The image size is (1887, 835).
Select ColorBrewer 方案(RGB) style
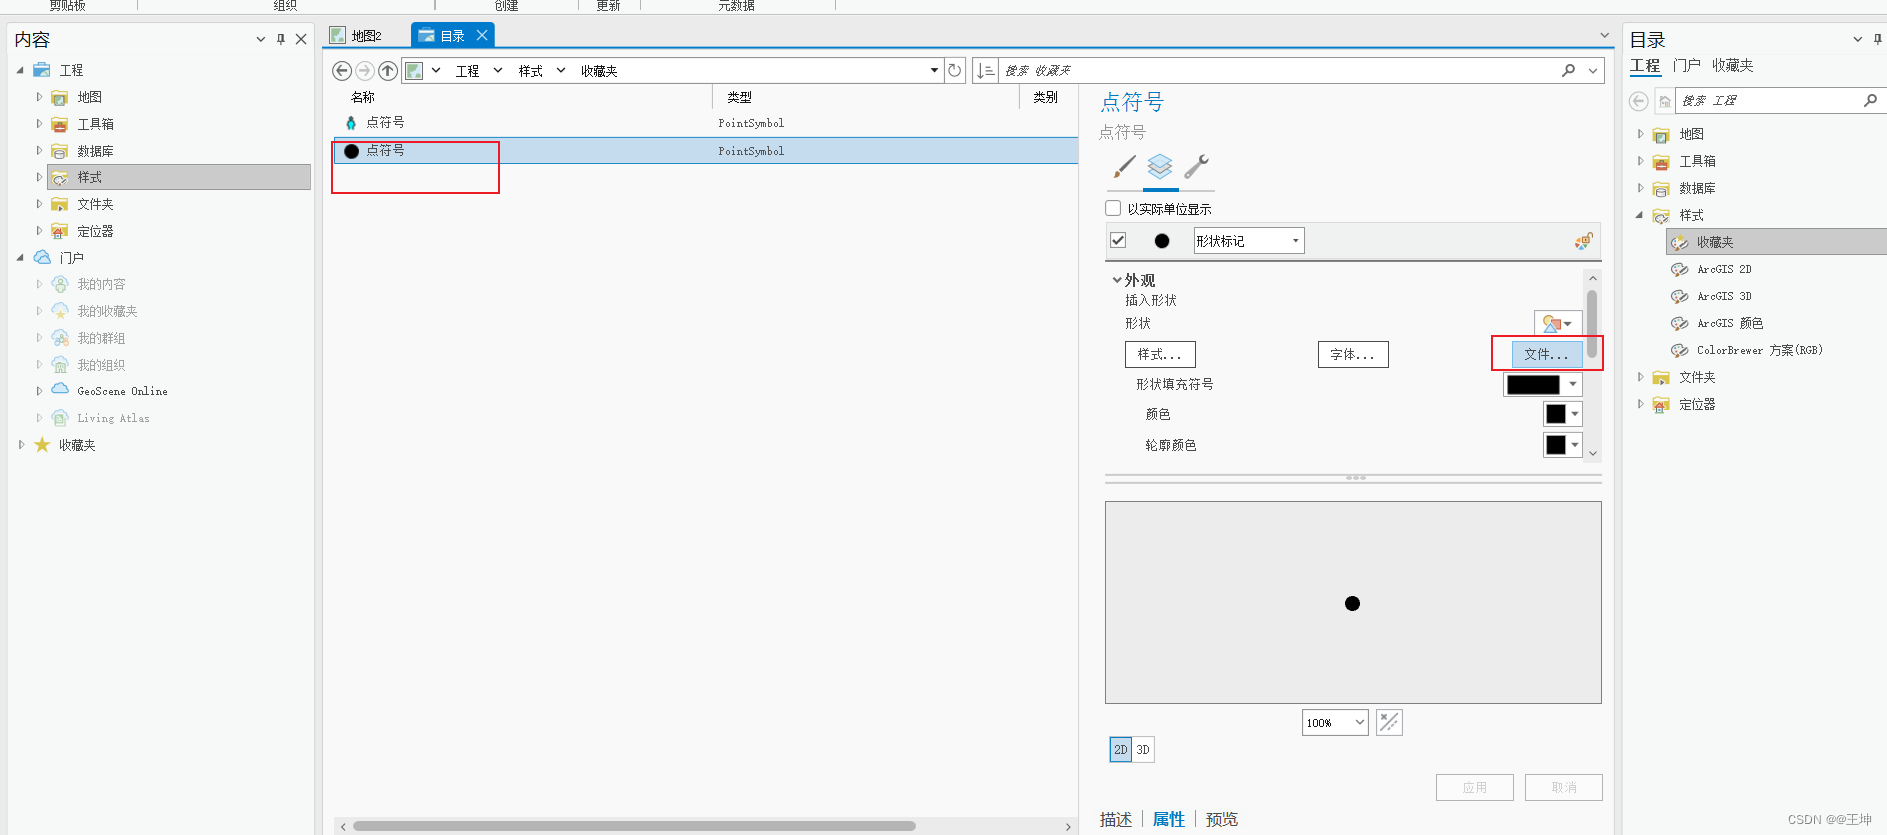click(1759, 350)
